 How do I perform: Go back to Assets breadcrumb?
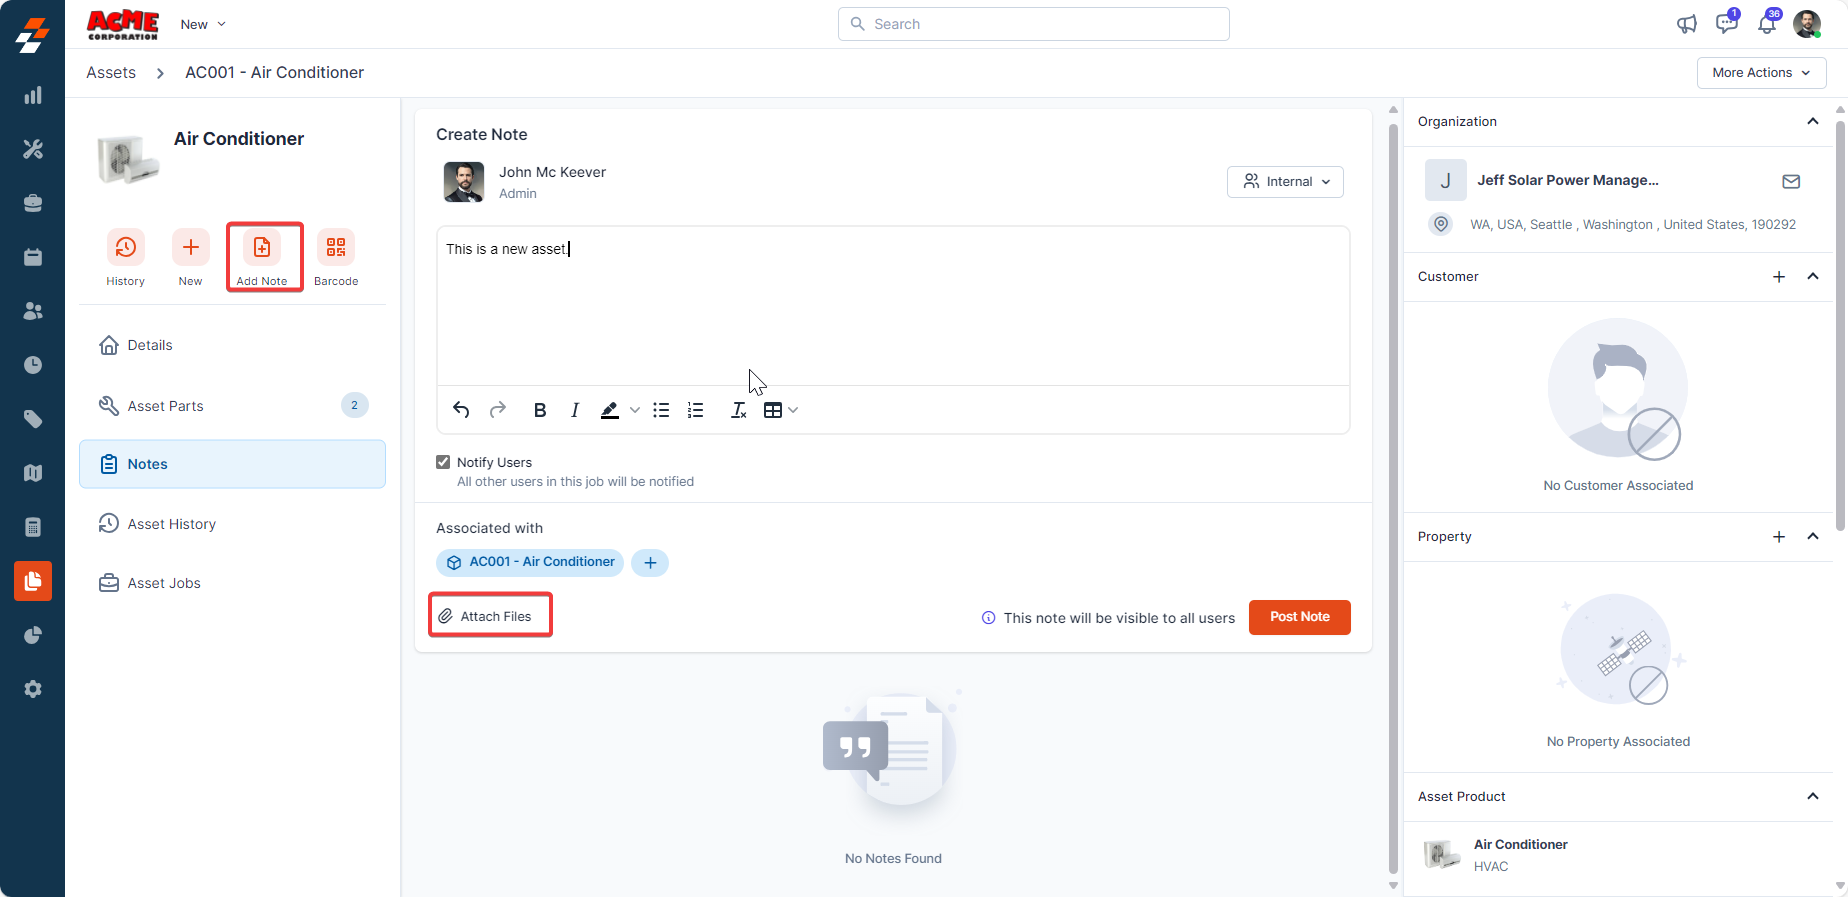(x=111, y=72)
